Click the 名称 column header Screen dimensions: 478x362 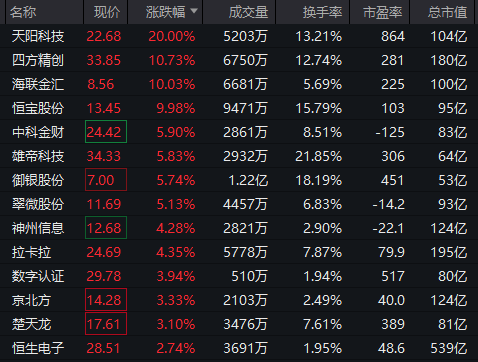click(x=23, y=12)
